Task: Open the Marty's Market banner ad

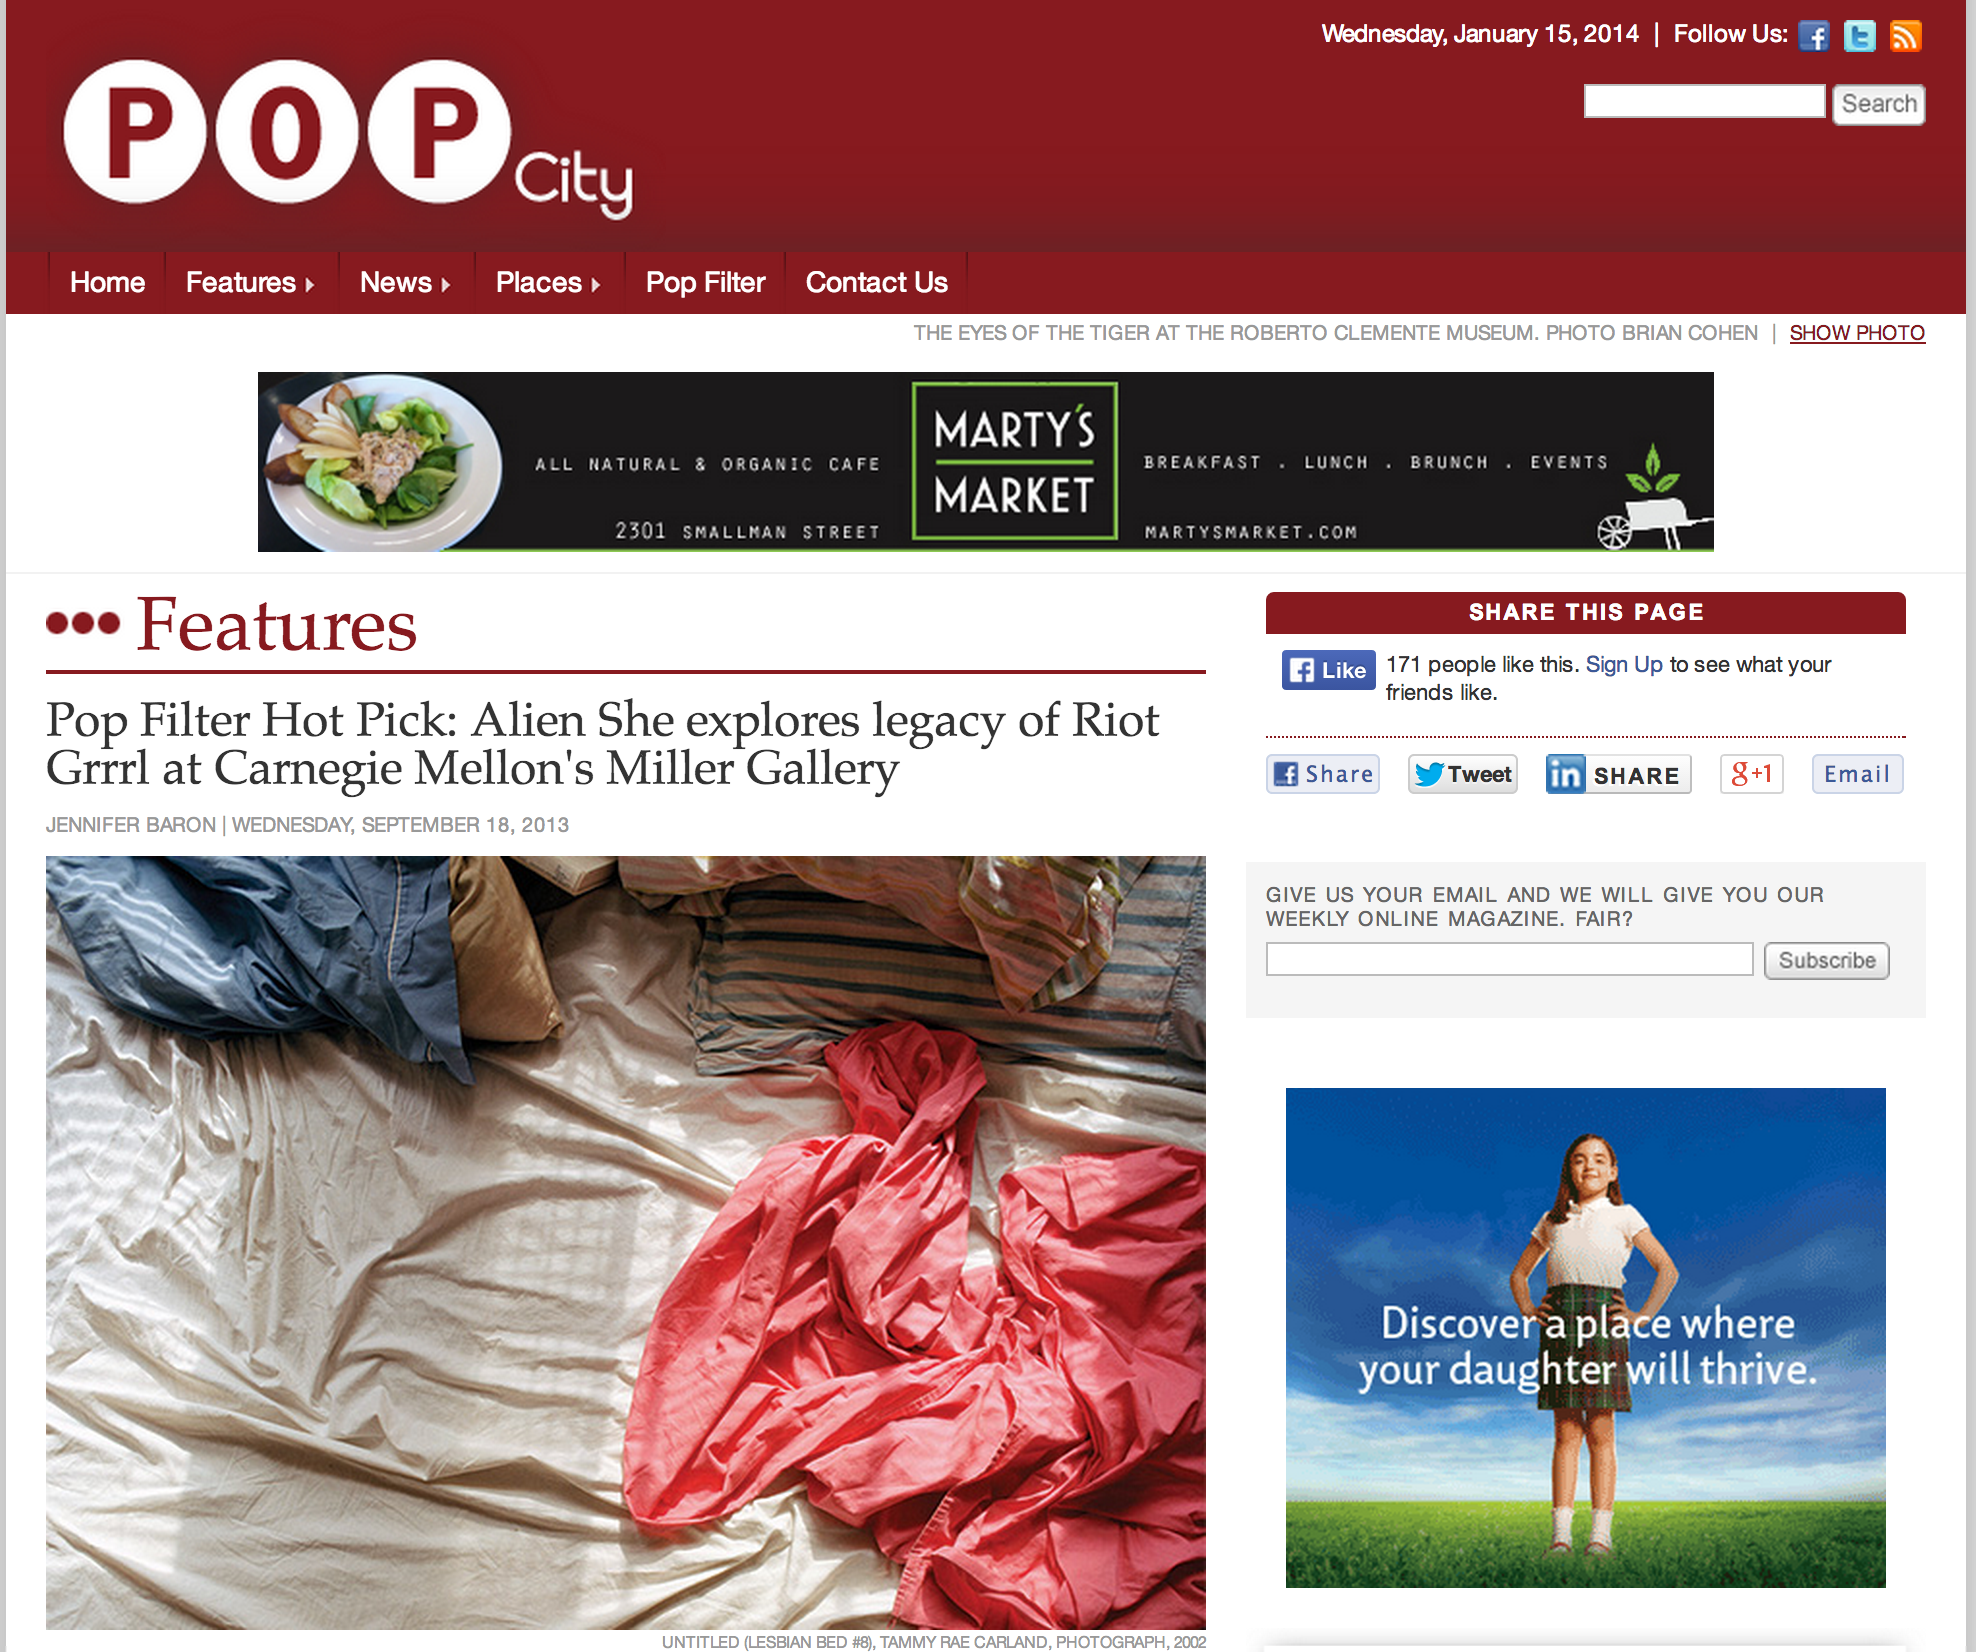Action: (x=985, y=462)
